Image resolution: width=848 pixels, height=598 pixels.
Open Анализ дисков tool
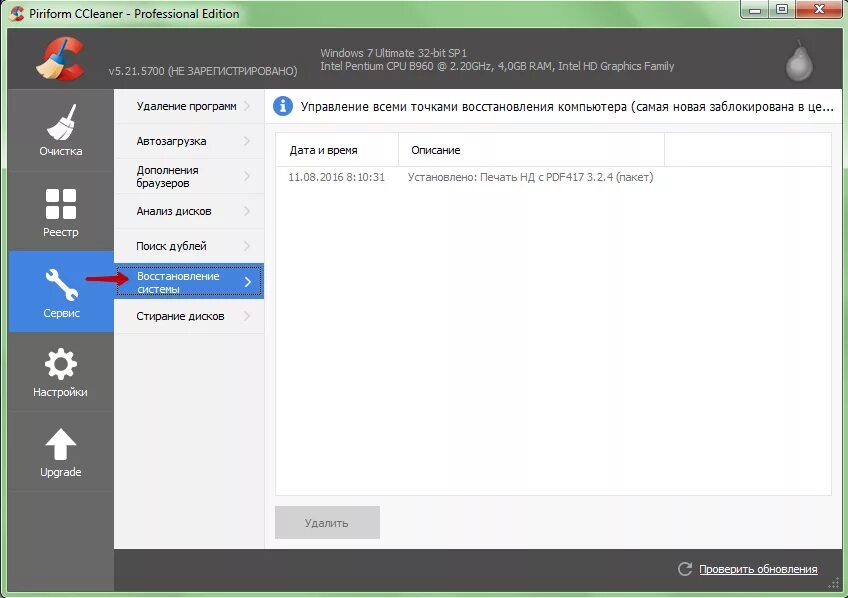[189, 211]
